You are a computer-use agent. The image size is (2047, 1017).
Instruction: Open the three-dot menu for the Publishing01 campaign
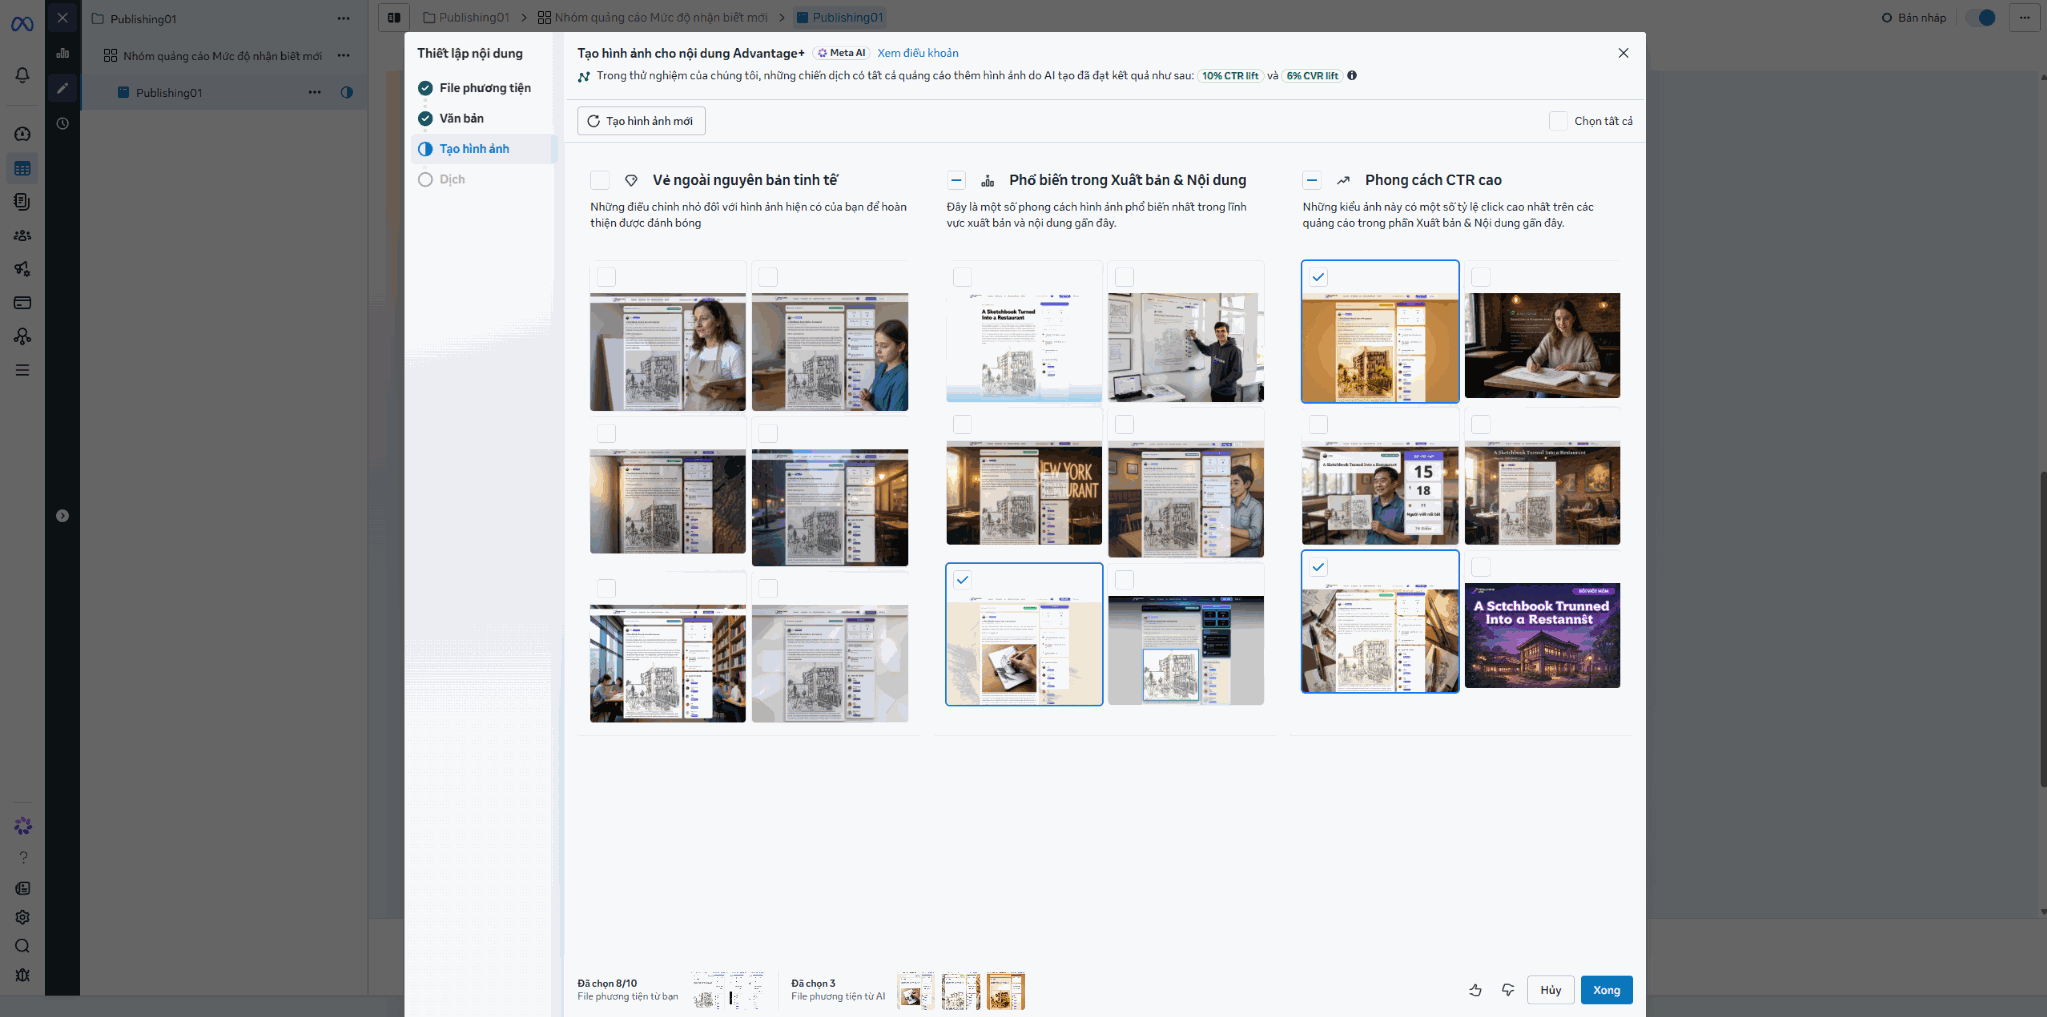(344, 18)
